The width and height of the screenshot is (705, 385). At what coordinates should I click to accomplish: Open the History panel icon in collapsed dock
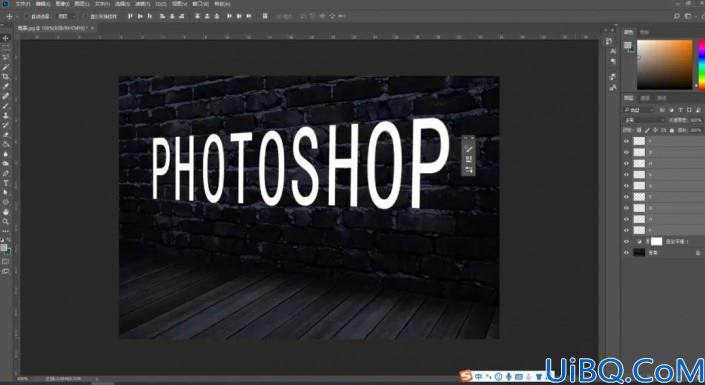coord(609,41)
